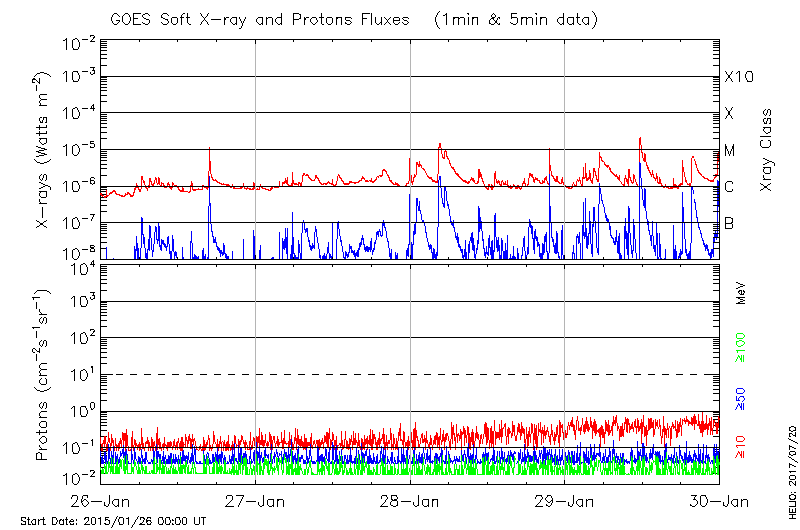Click the HELIO 2017/07/20 timestamp
Screen dimensions: 800x530
pos(791,465)
